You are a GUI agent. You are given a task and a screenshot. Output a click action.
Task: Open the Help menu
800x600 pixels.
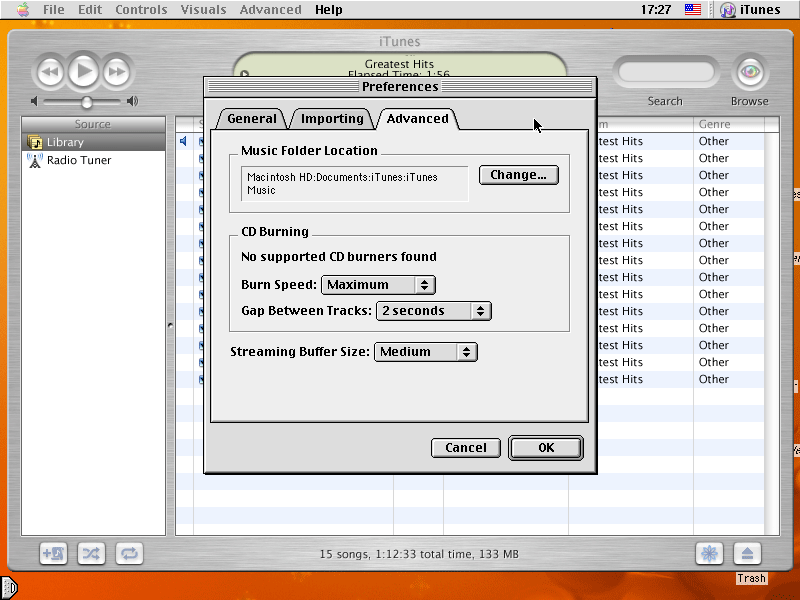click(329, 10)
